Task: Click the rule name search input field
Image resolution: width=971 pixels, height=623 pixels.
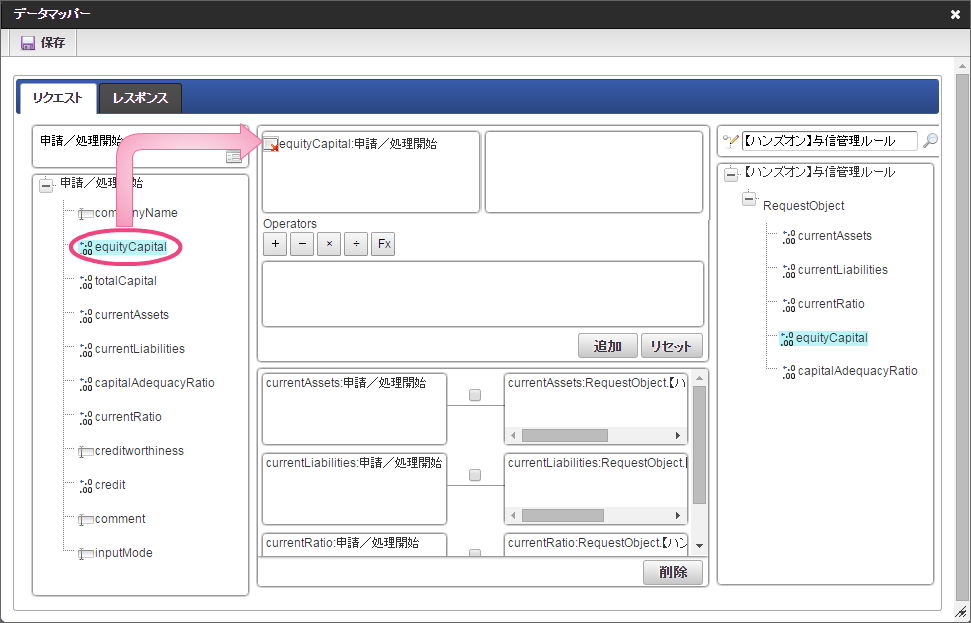Action: 829,141
